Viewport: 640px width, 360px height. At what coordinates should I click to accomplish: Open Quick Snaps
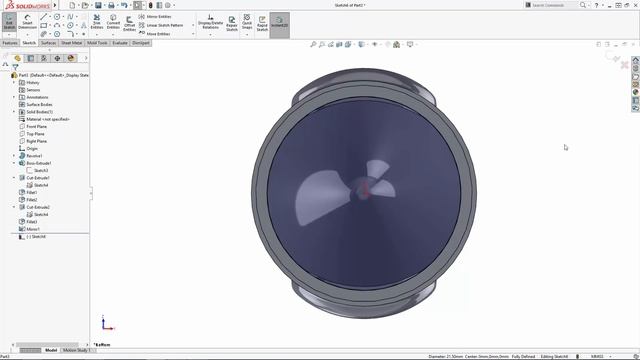[x=247, y=21]
